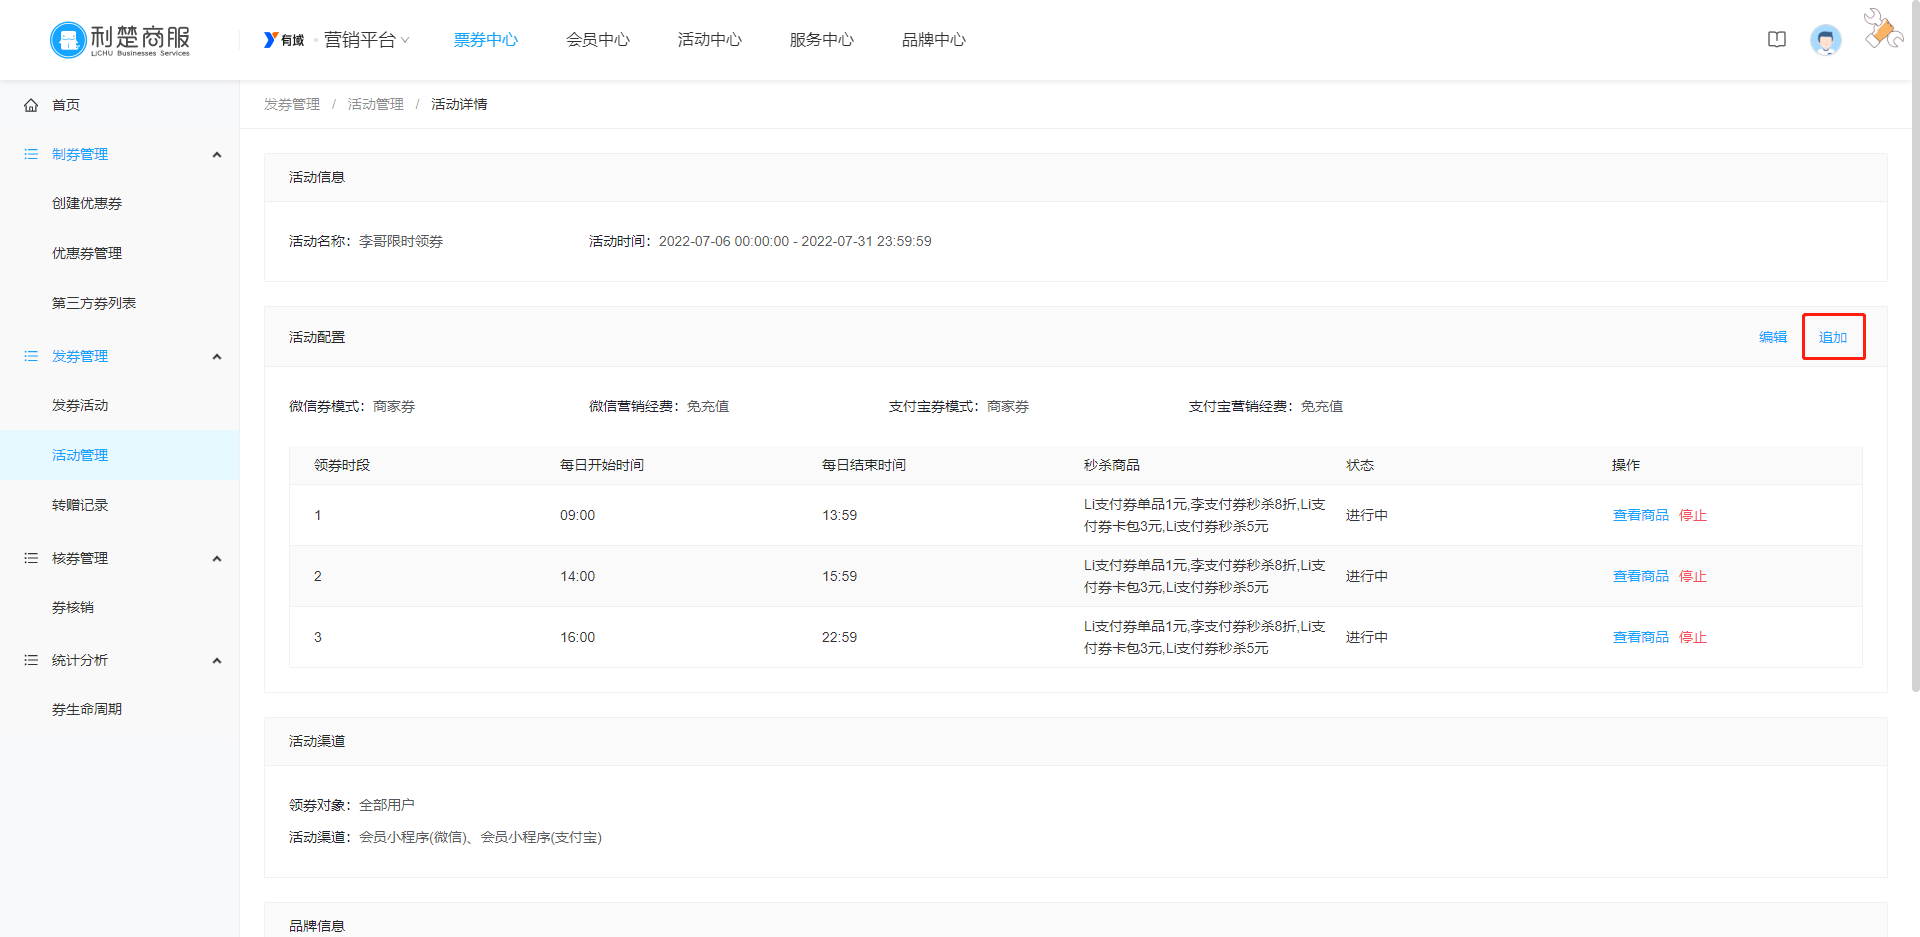Viewport: 1920px width, 937px height.
Task: Switch to 品牌中心 tab
Action: coord(934,40)
